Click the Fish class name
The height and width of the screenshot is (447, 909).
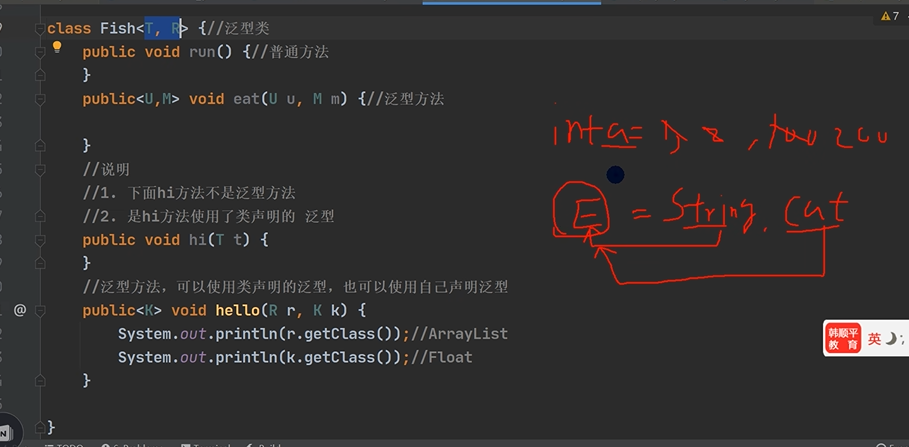click(118, 28)
